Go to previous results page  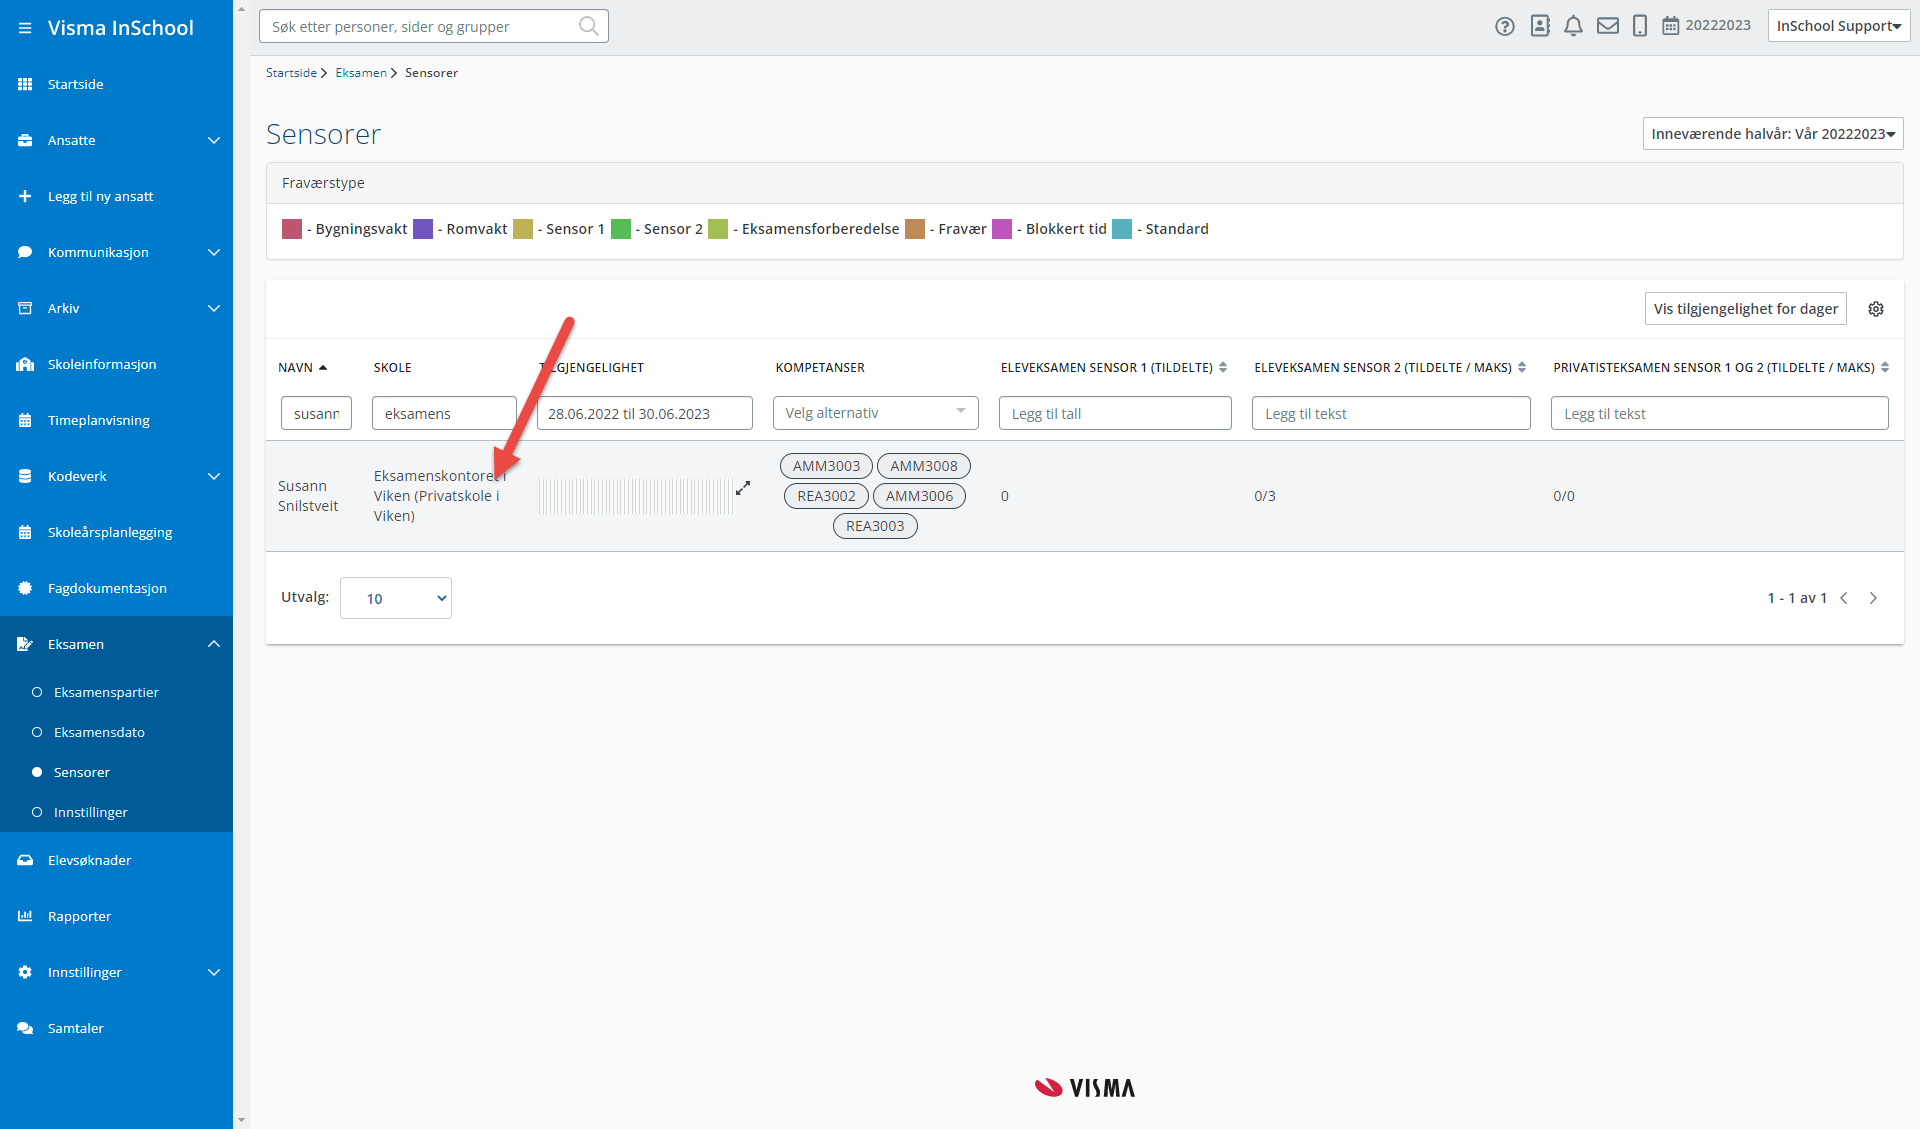pyautogui.click(x=1844, y=598)
